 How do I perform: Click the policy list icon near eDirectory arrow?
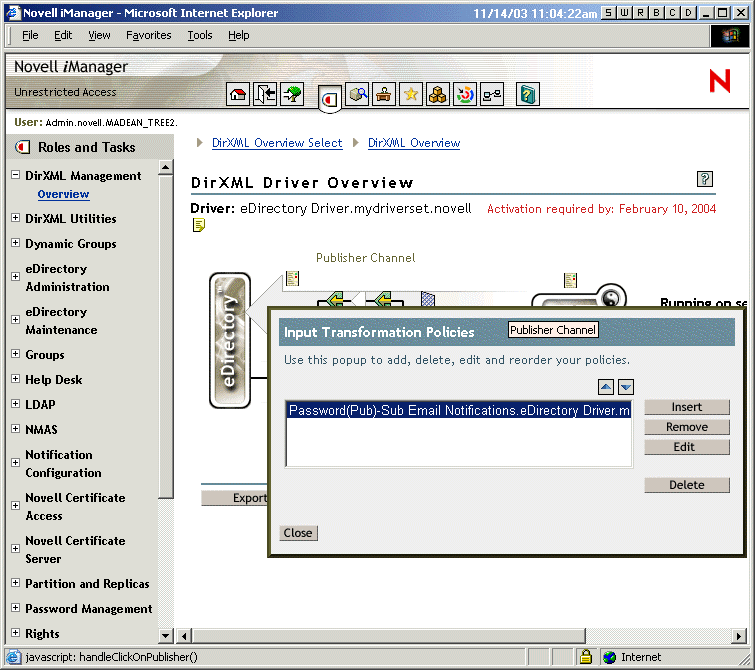click(x=293, y=278)
